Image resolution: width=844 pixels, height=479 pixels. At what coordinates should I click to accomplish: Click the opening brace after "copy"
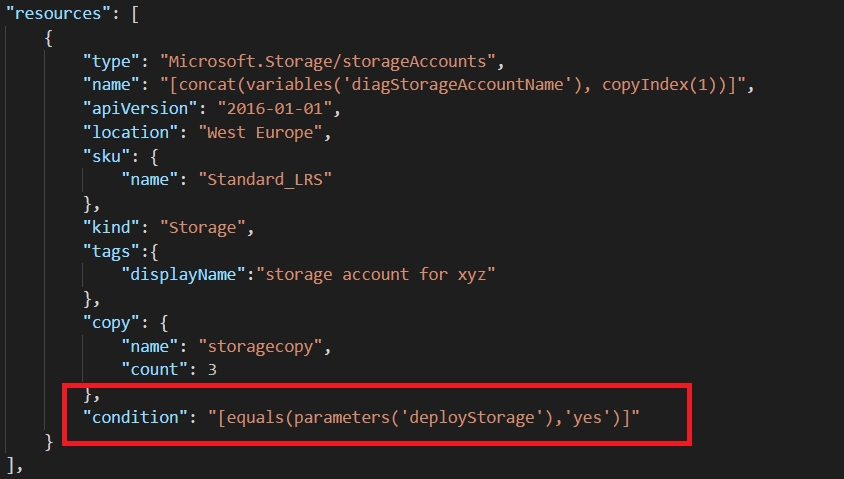[164, 322]
